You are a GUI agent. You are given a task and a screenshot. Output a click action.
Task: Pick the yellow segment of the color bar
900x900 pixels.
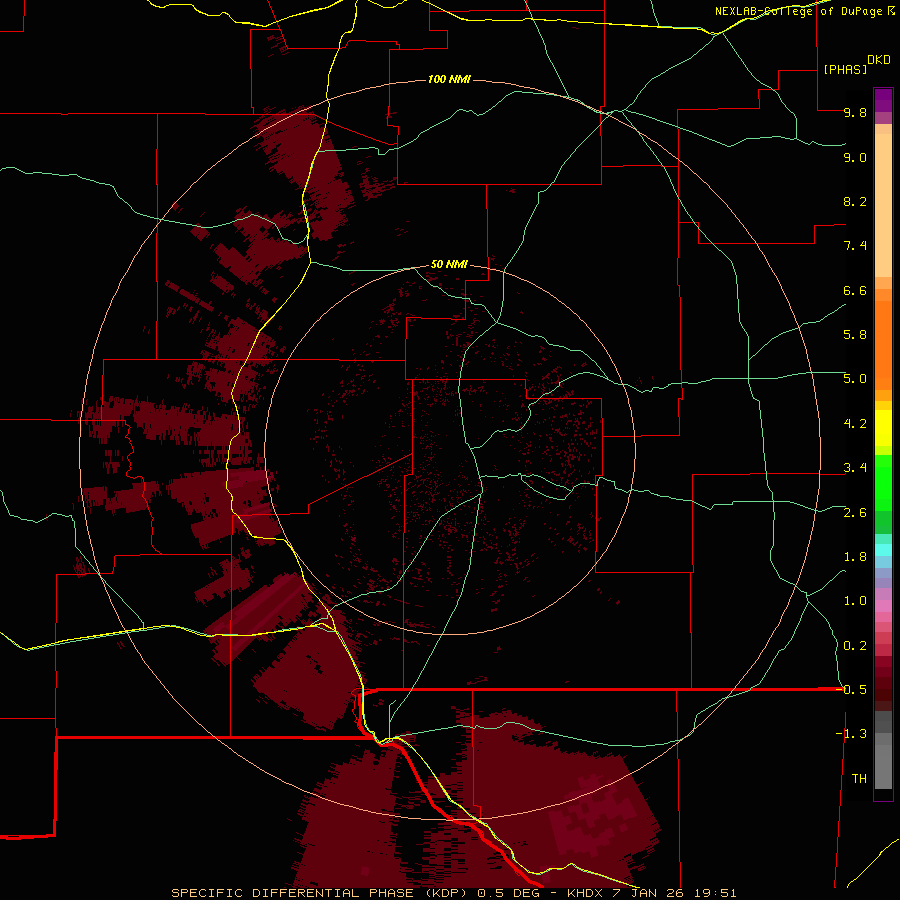click(883, 427)
